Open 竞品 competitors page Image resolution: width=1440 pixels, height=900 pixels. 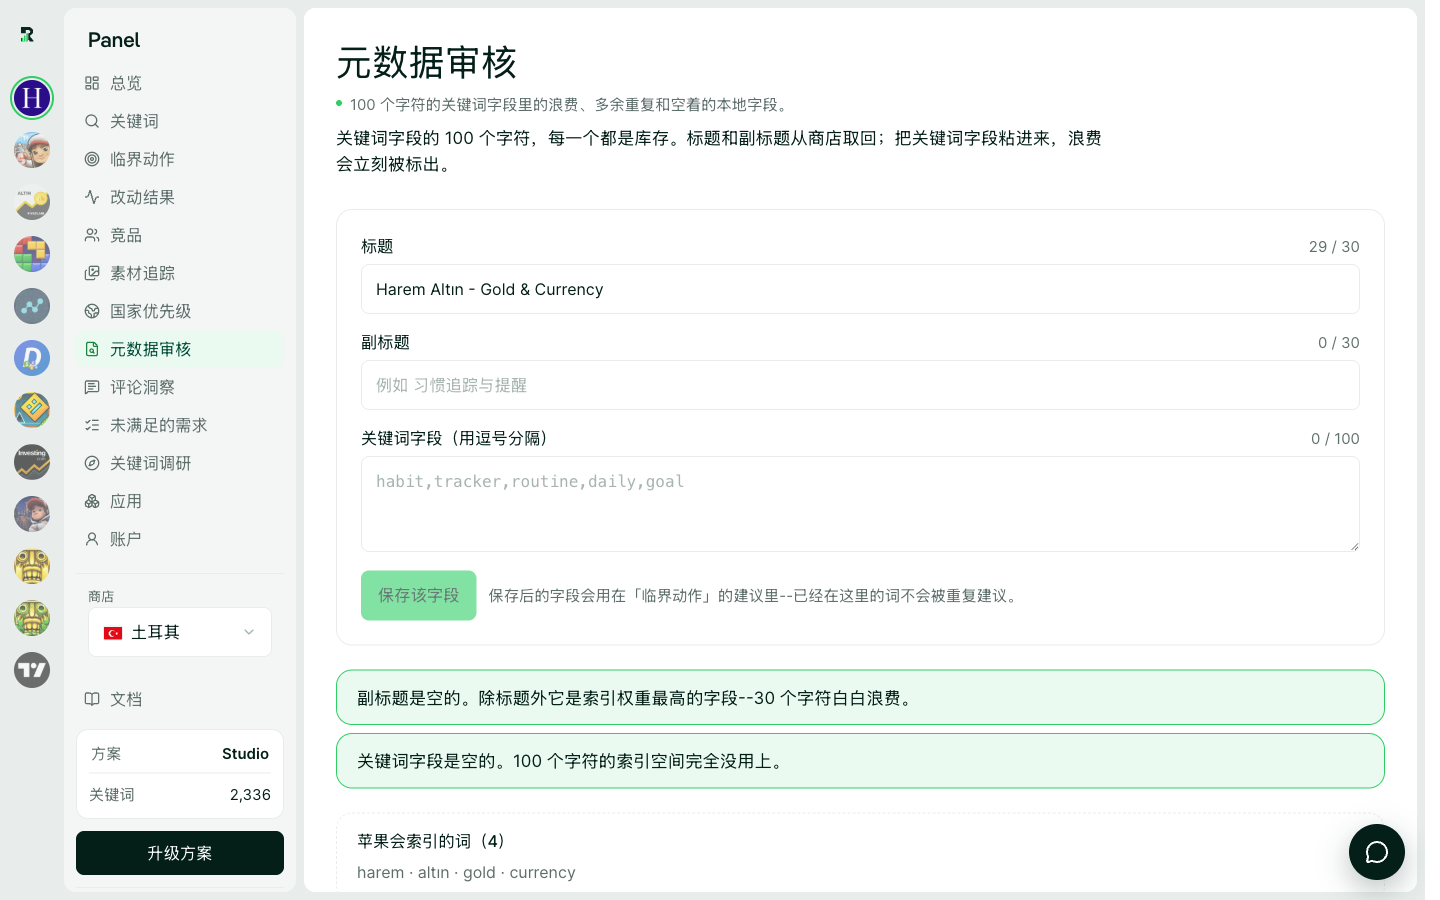(x=180, y=235)
